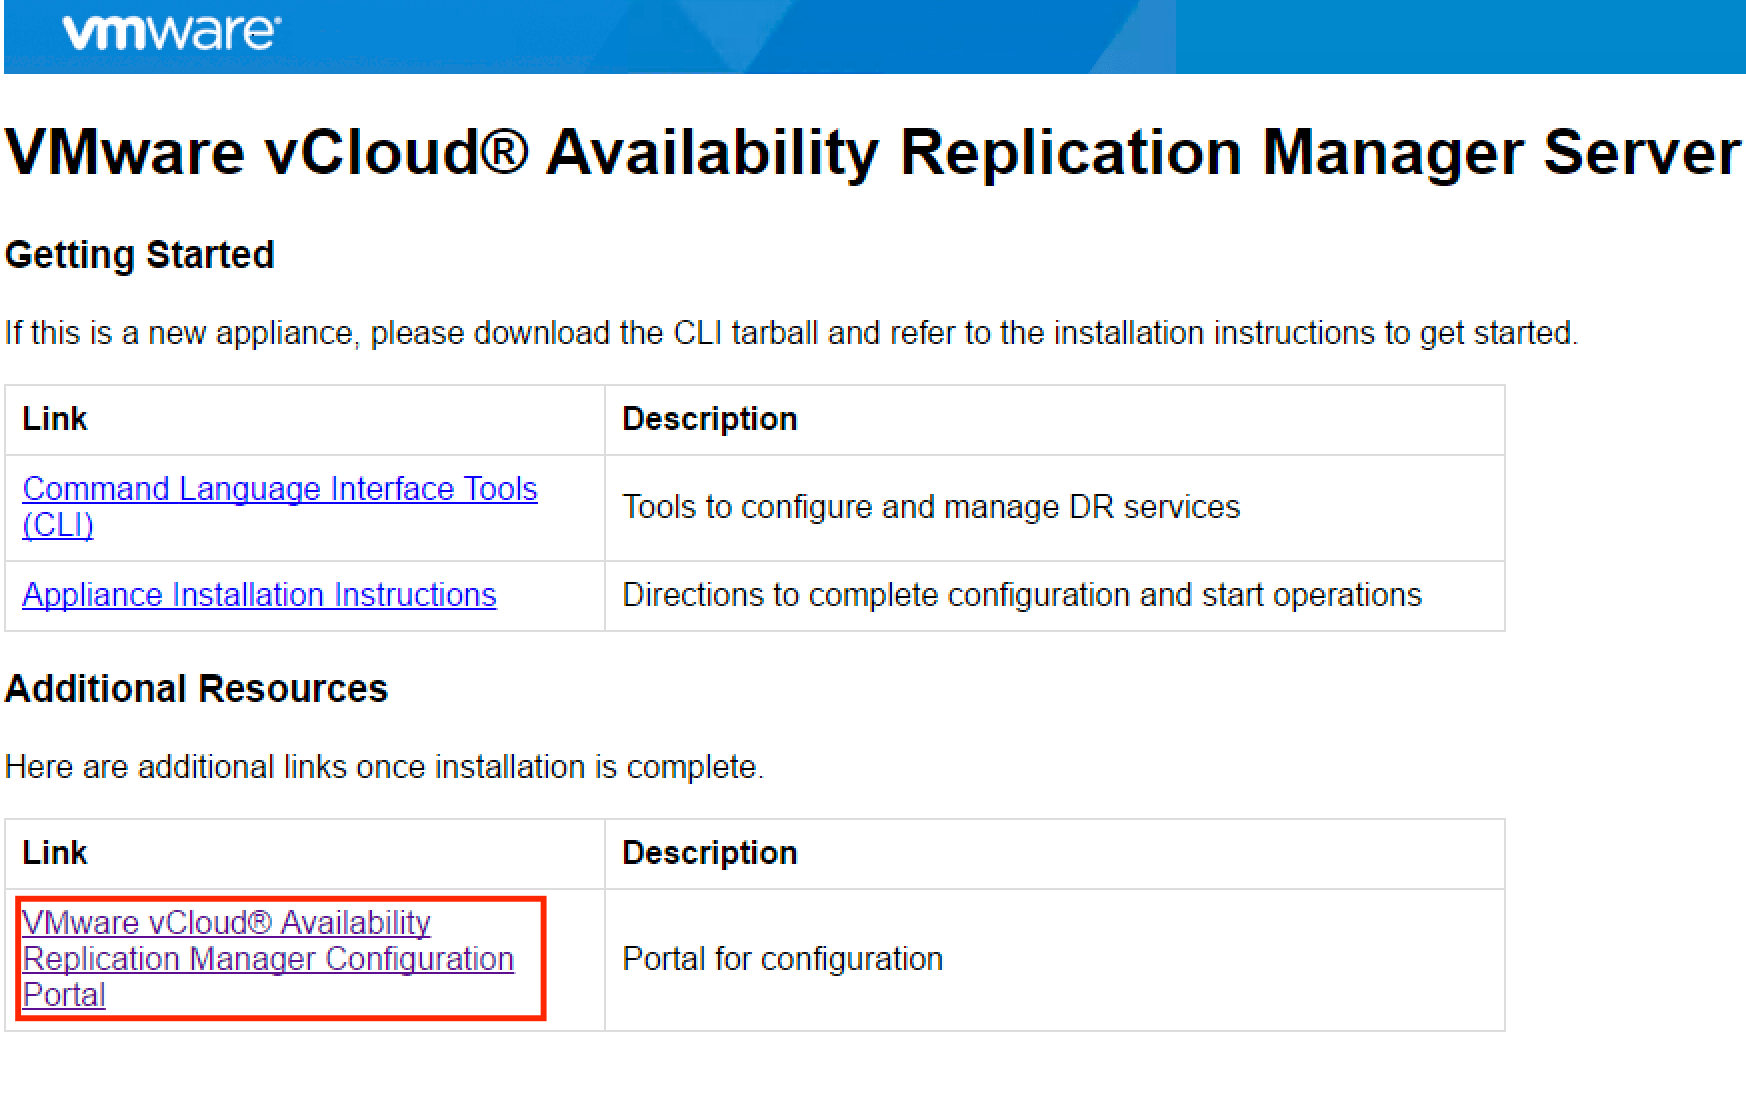Open the Replication Manager Configuration Portal link
Image resolution: width=1746 pixels, height=1094 pixels.
point(267,959)
